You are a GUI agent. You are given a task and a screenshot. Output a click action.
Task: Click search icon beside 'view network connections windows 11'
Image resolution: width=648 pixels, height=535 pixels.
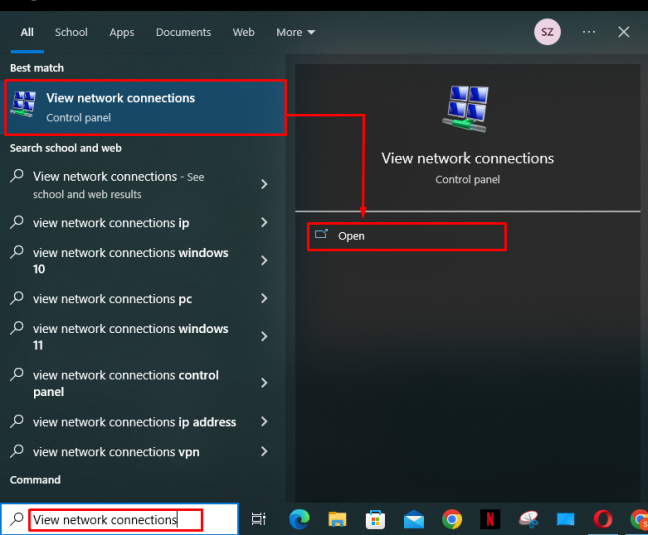click(17, 328)
